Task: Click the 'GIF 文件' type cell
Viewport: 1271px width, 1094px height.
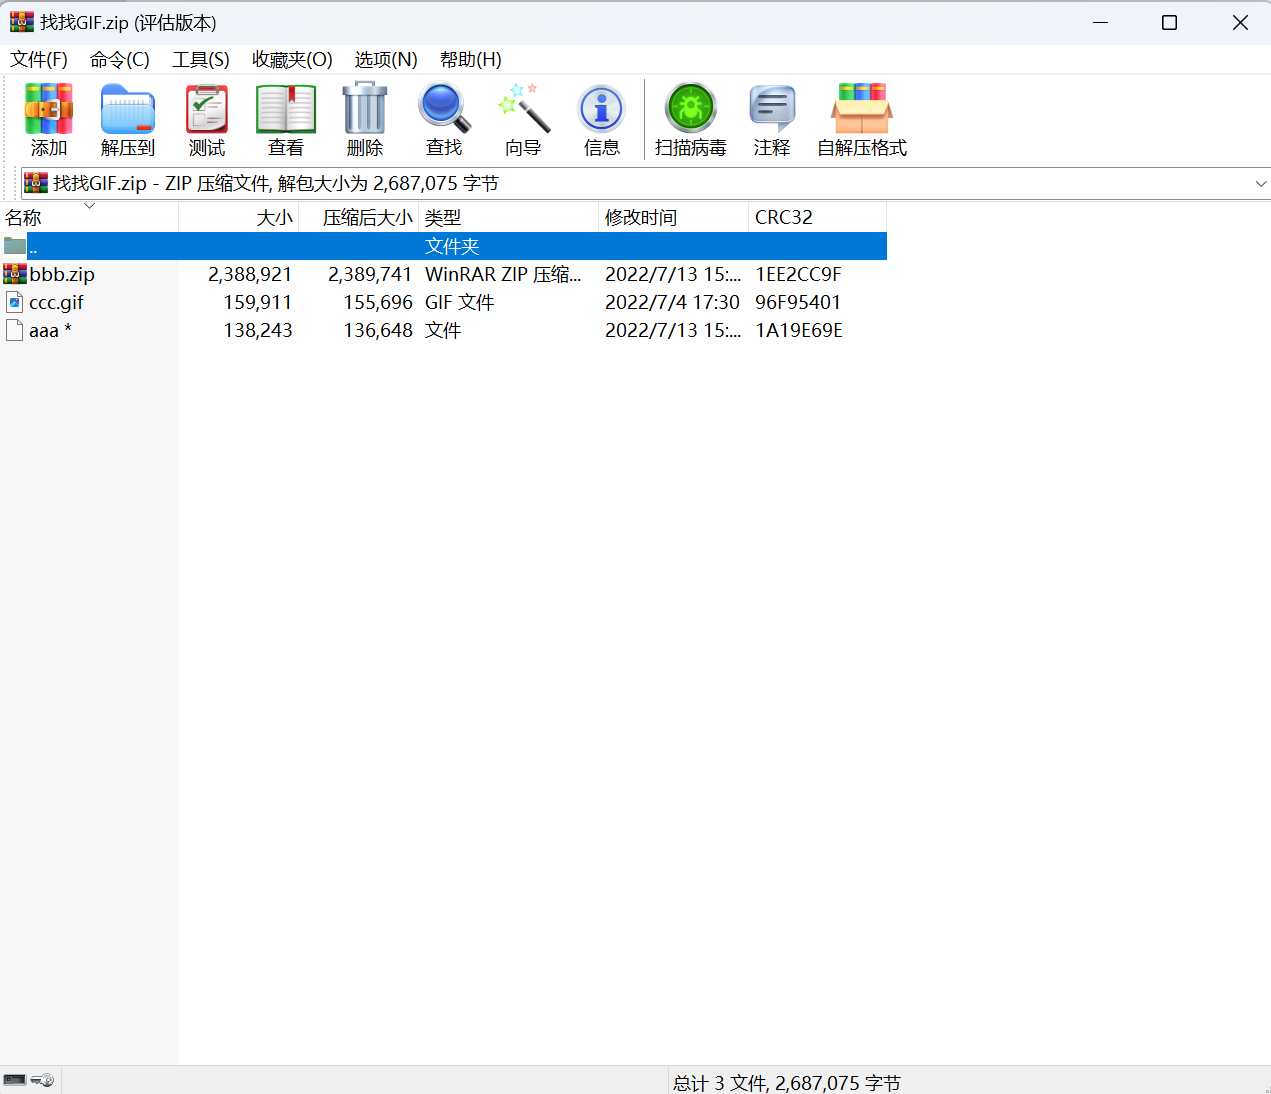Action: coord(460,302)
